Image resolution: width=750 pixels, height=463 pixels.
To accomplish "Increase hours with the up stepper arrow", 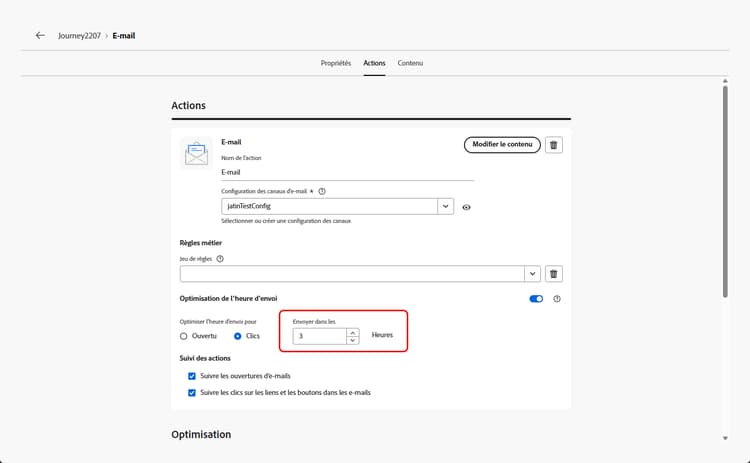I will tap(353, 332).
